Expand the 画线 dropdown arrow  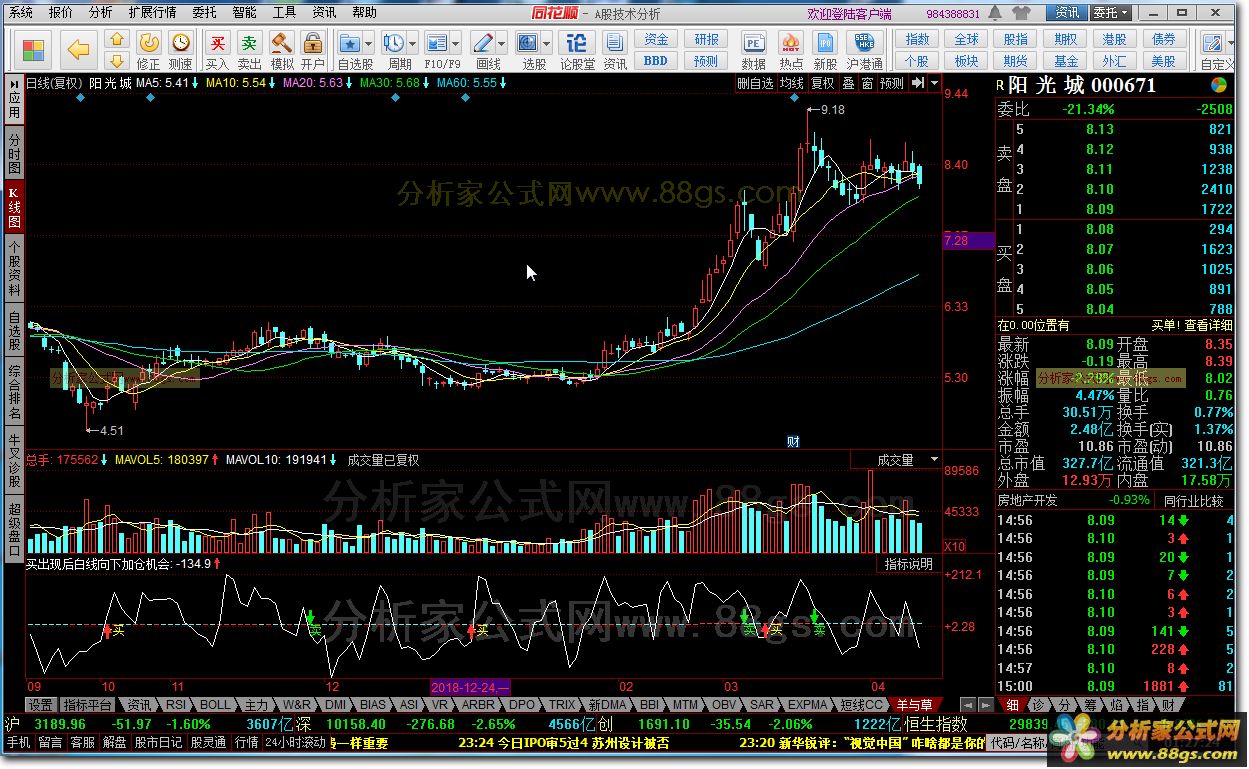[502, 45]
